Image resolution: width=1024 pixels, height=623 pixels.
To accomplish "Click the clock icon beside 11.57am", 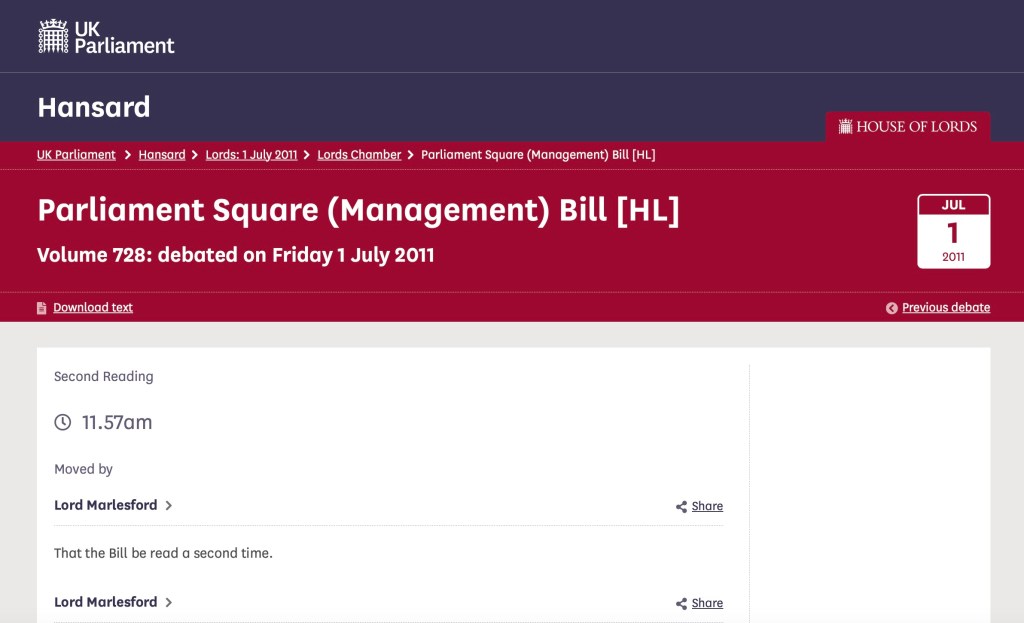I will (x=63, y=422).
